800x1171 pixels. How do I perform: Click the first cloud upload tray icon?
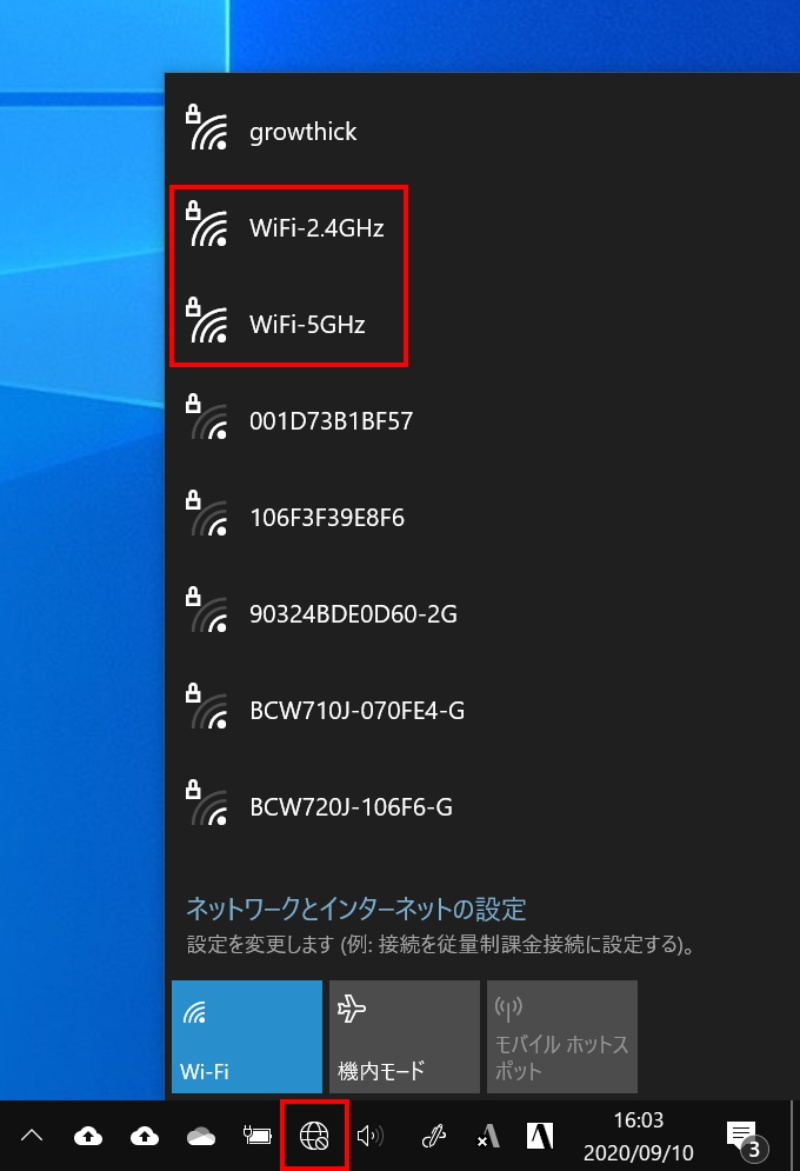(88, 1136)
